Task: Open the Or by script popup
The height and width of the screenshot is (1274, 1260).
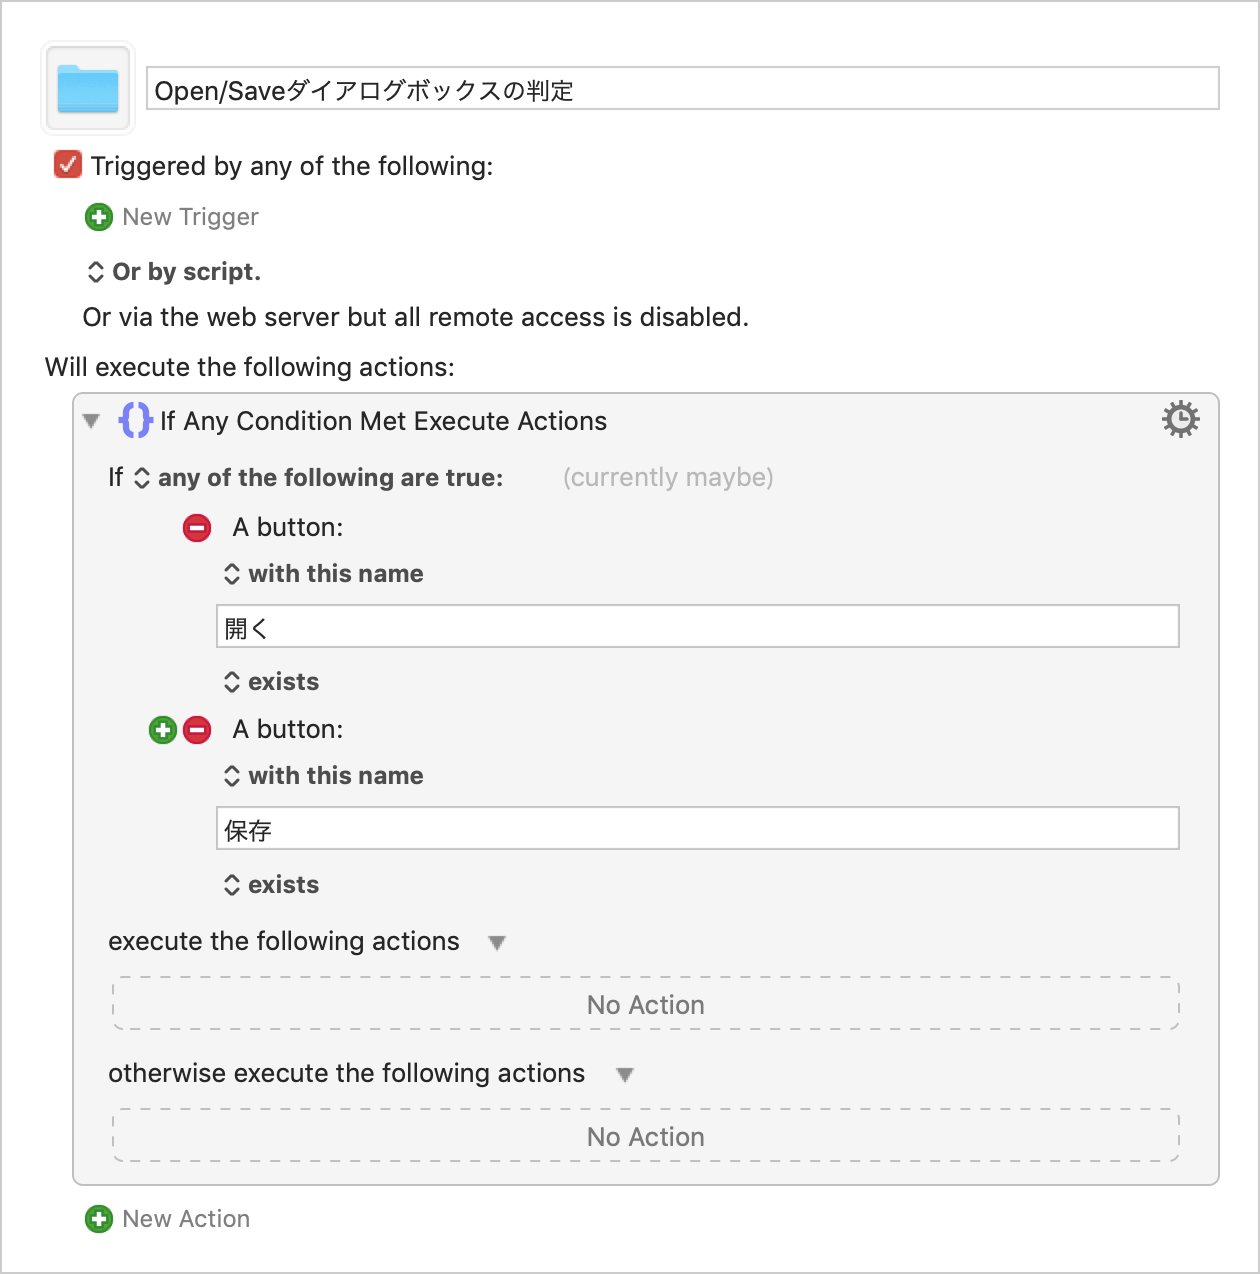Action: click(174, 272)
